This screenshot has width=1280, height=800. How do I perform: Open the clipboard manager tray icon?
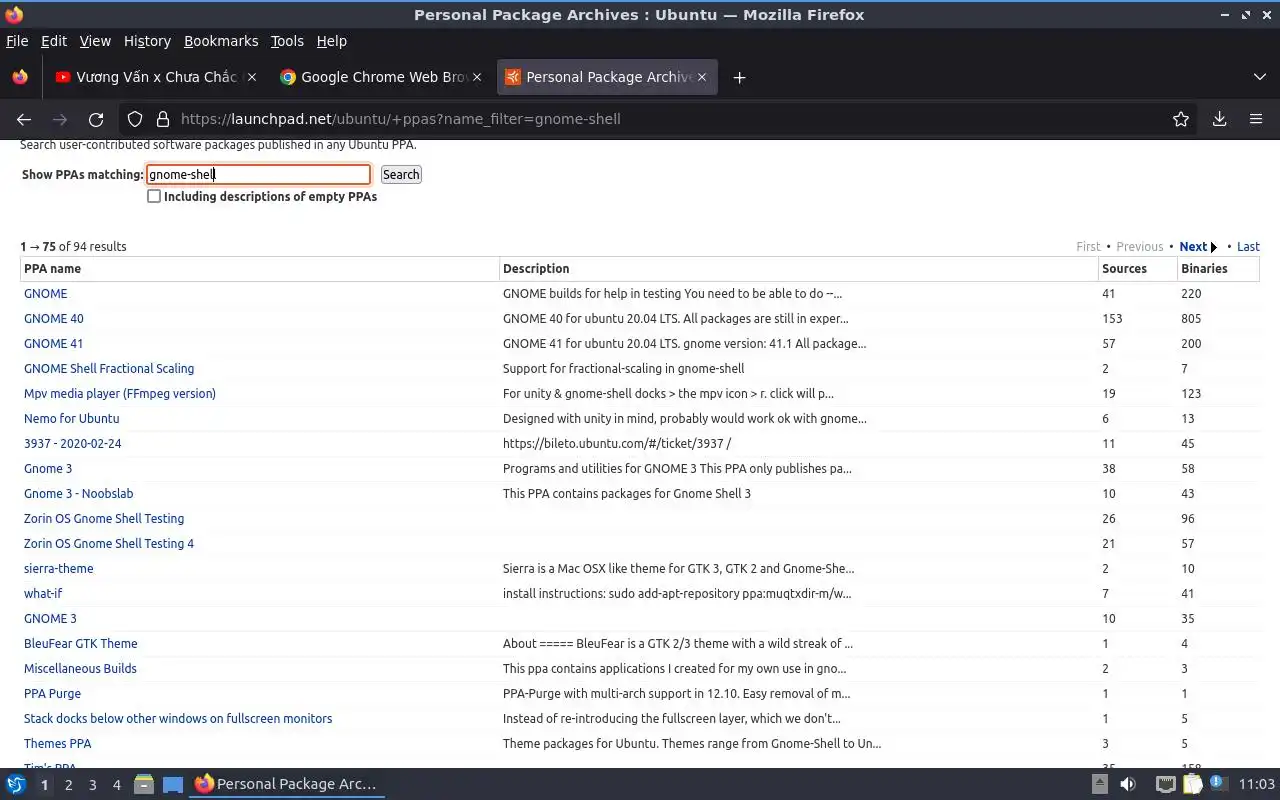tap(1193, 784)
